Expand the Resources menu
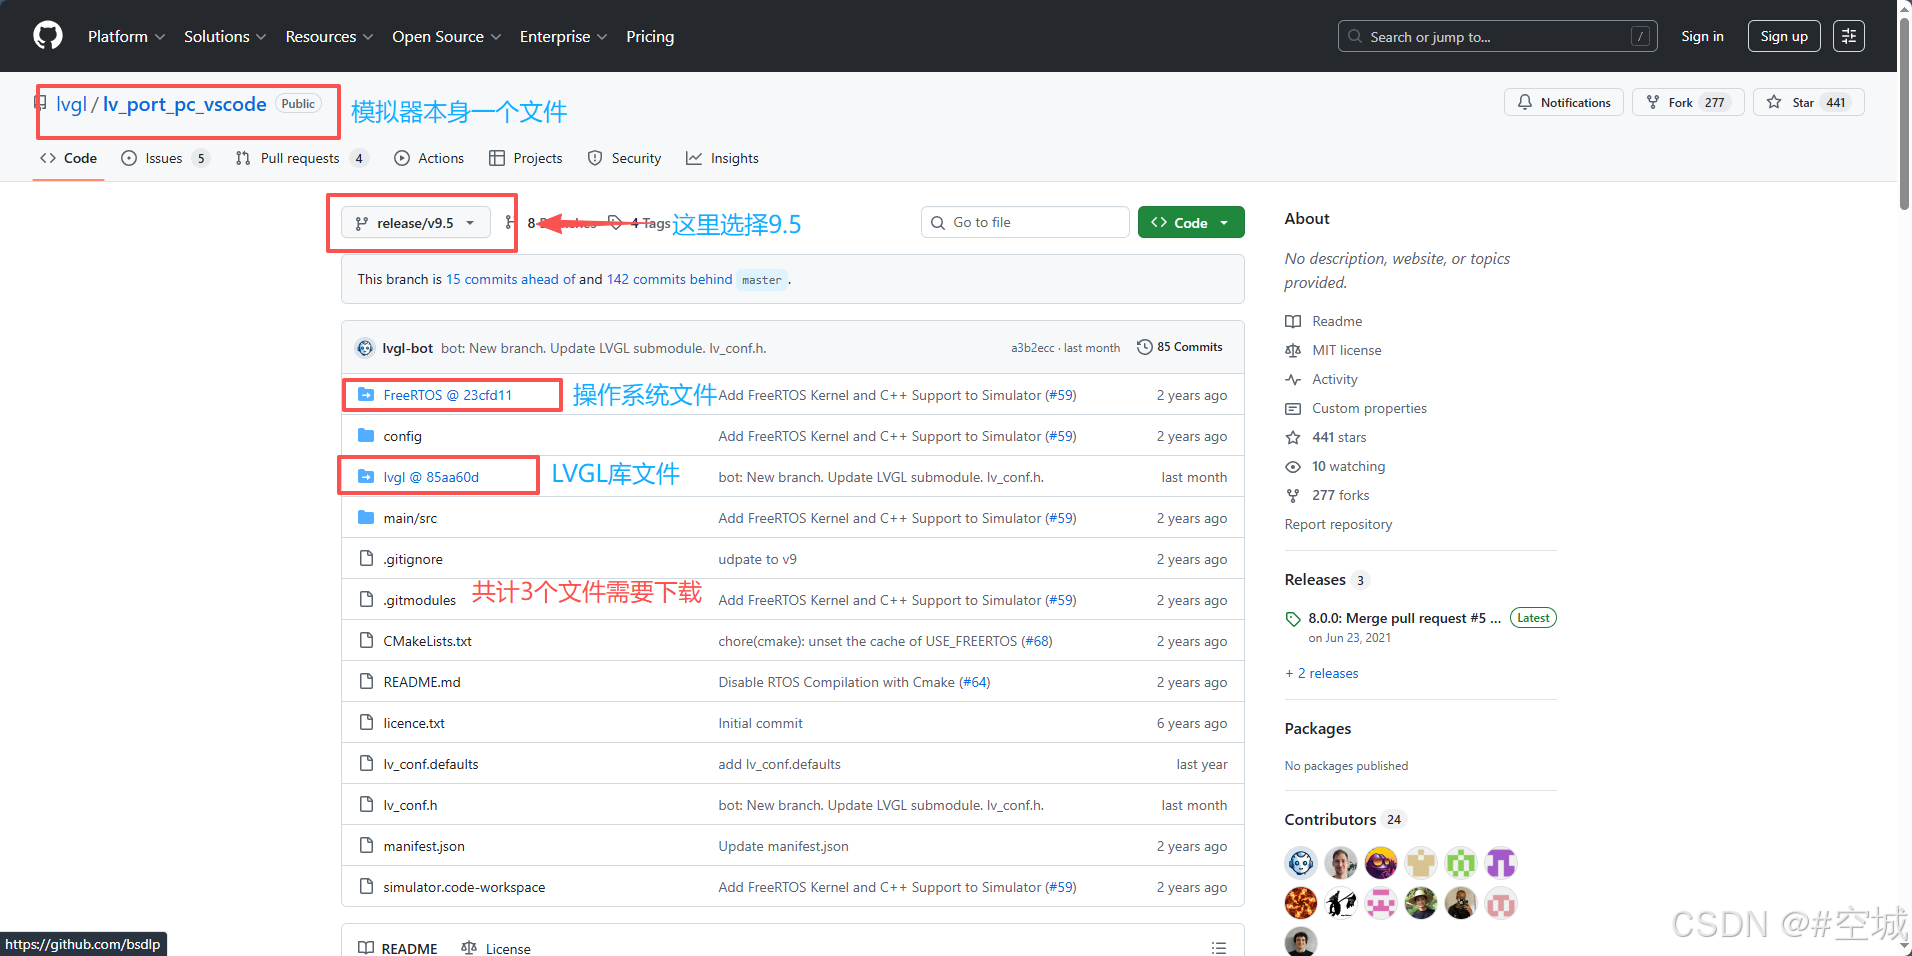Image resolution: width=1912 pixels, height=956 pixels. 329,36
